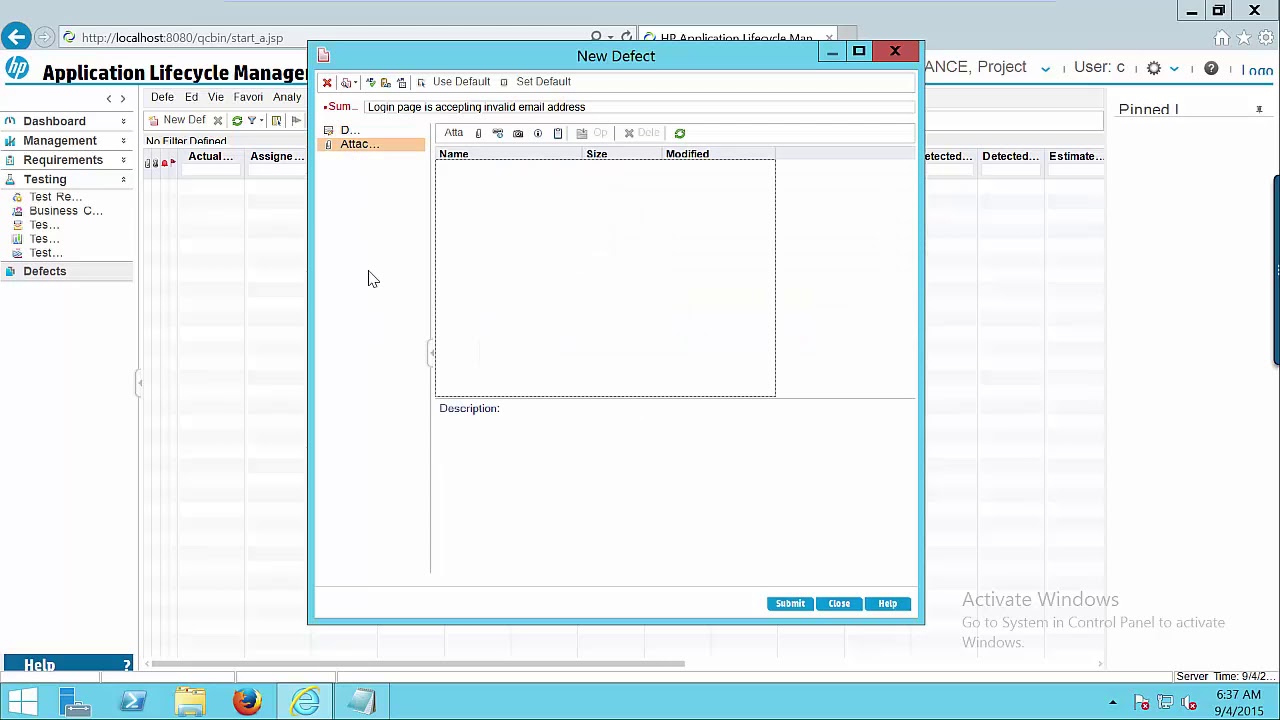Collapse the Testing module section

[x=123, y=180]
